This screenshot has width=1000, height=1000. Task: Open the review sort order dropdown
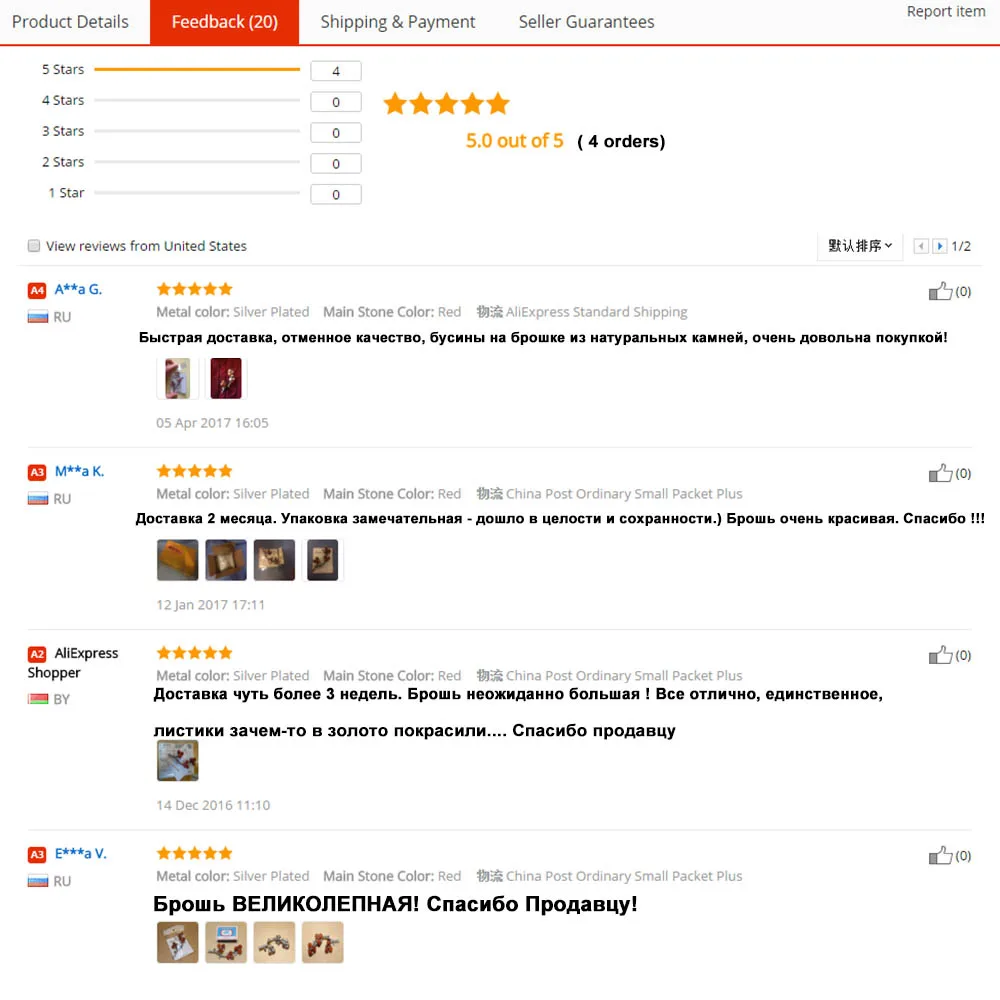[x=860, y=246]
